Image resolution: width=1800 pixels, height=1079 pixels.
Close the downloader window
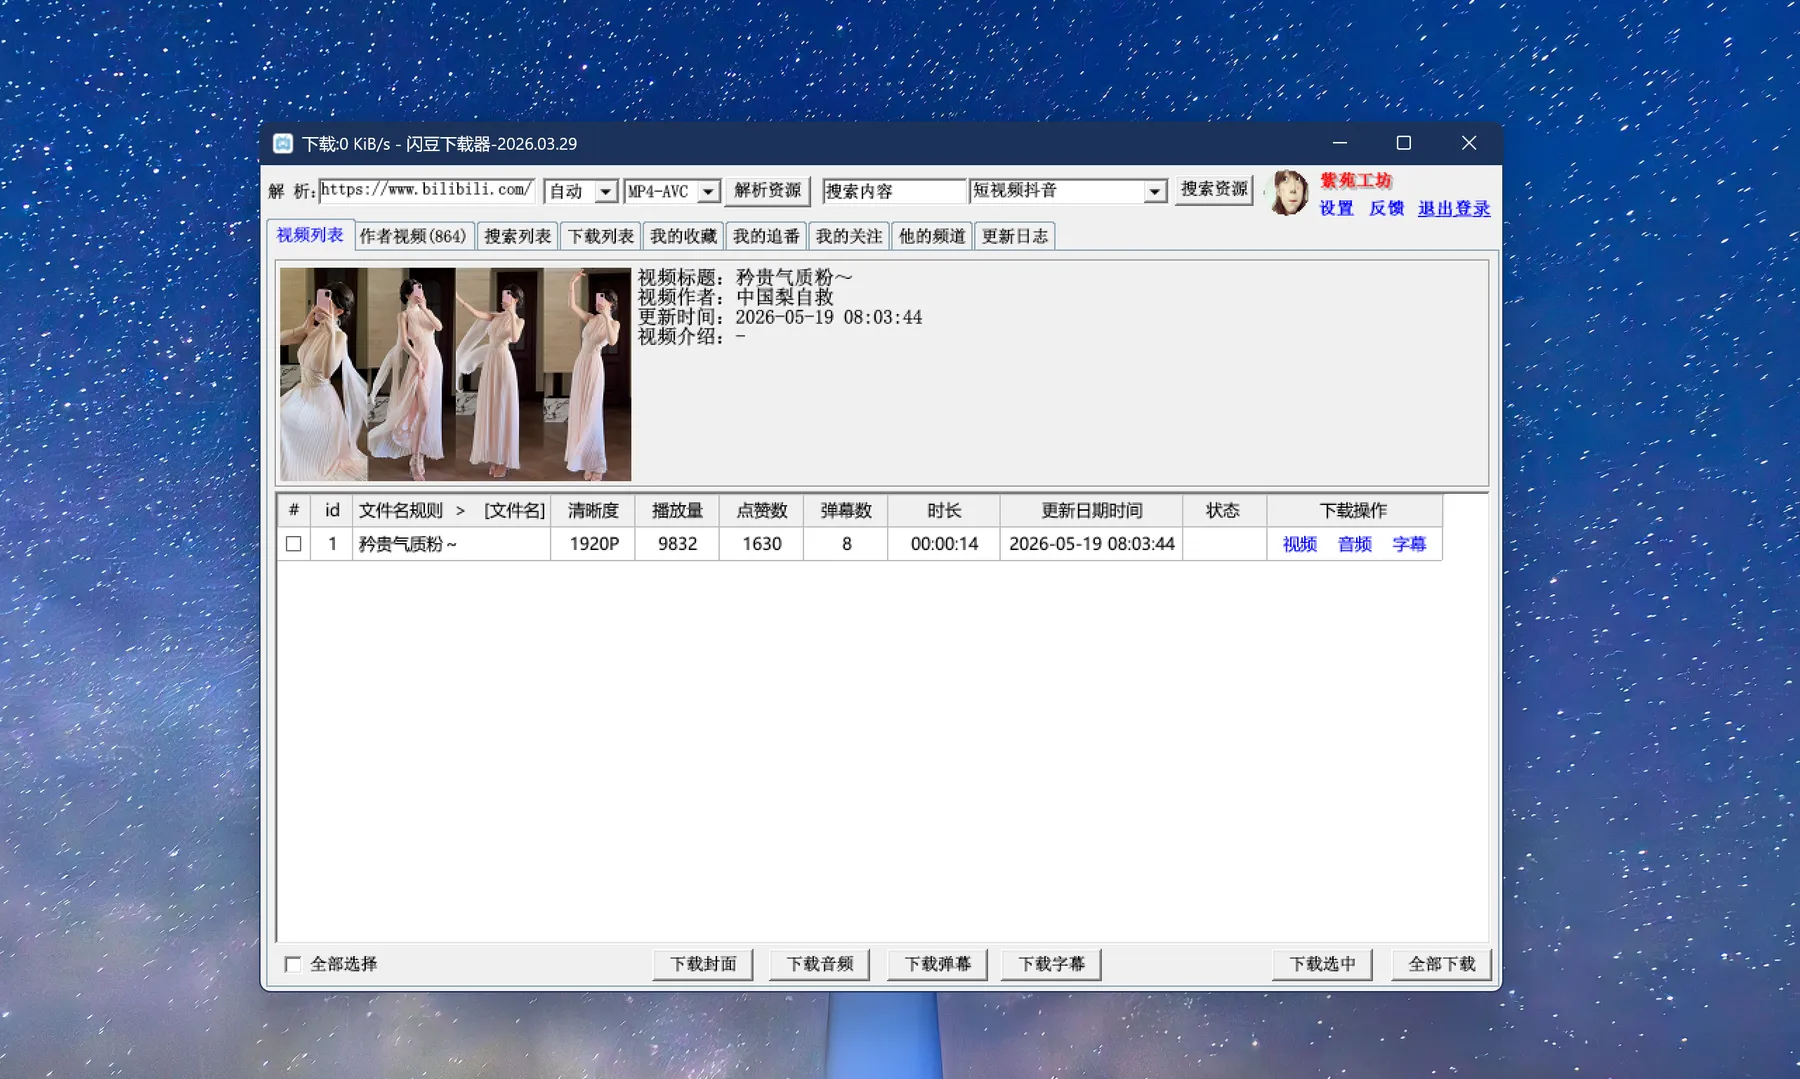point(1469,143)
